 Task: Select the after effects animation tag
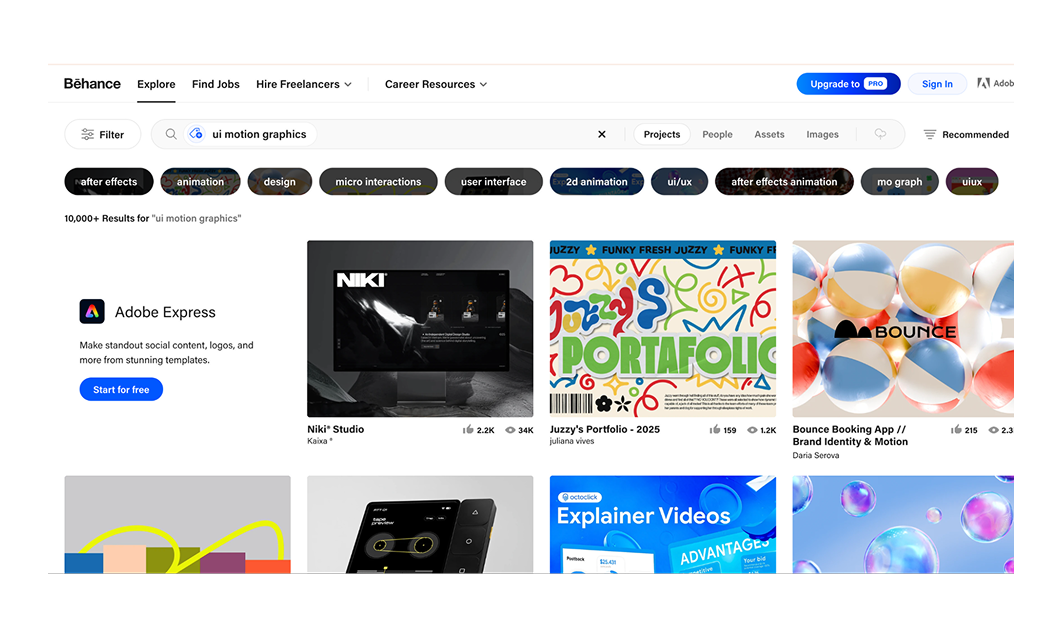[x=784, y=181]
